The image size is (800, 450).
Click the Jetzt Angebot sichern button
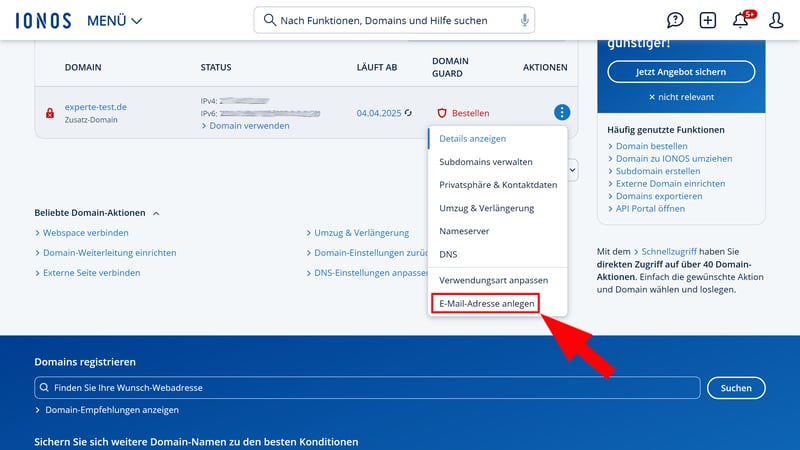click(x=681, y=72)
